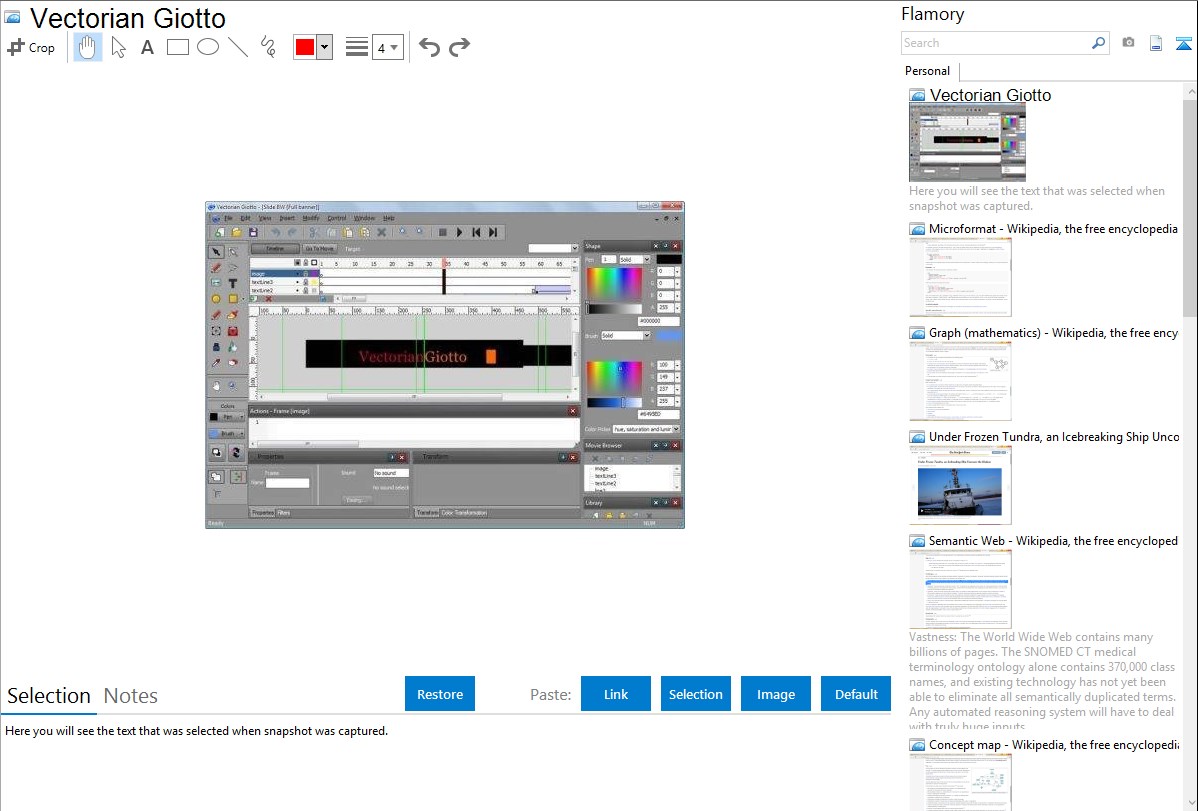Click the gray description under Vectorian Giotto thumbnail
The height and width of the screenshot is (811, 1198).
pyautogui.click(x=1037, y=198)
